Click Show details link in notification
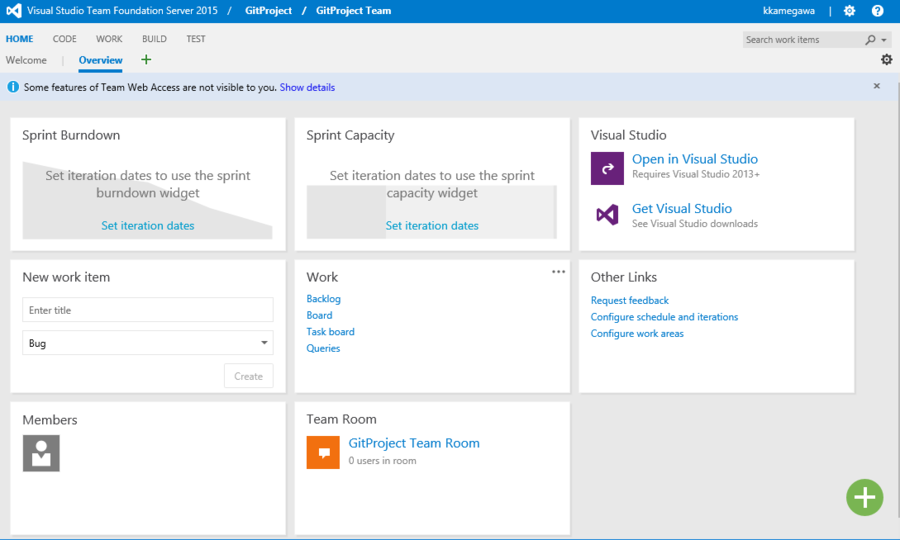 pyautogui.click(x=307, y=87)
